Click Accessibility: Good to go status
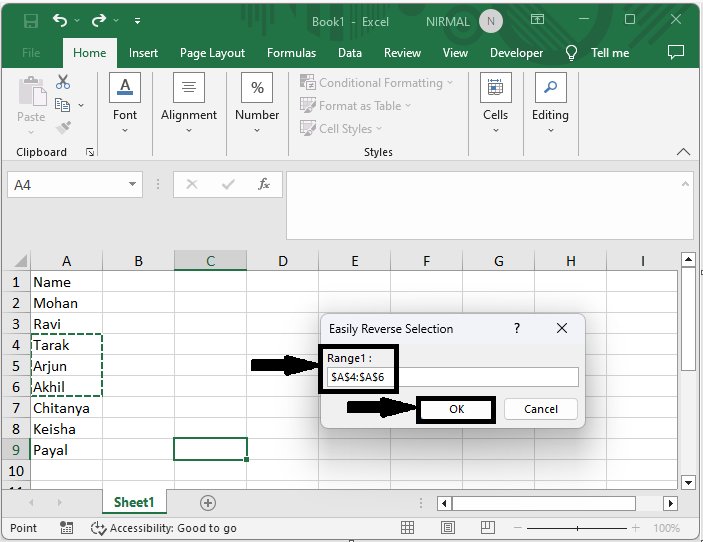703x542 pixels. (x=164, y=528)
